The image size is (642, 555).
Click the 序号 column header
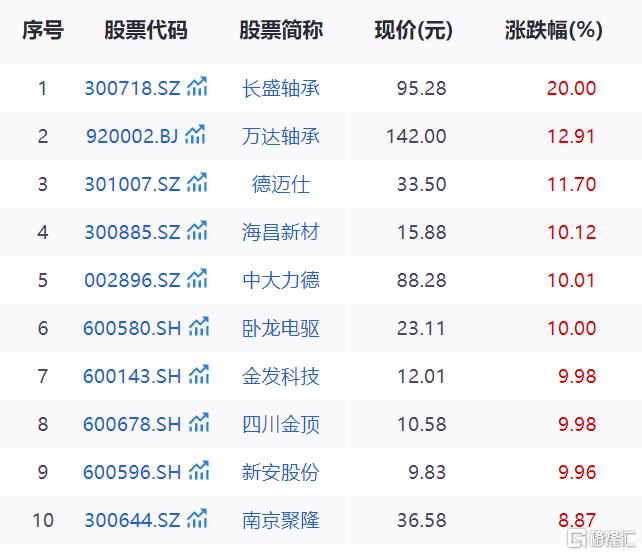pos(43,30)
